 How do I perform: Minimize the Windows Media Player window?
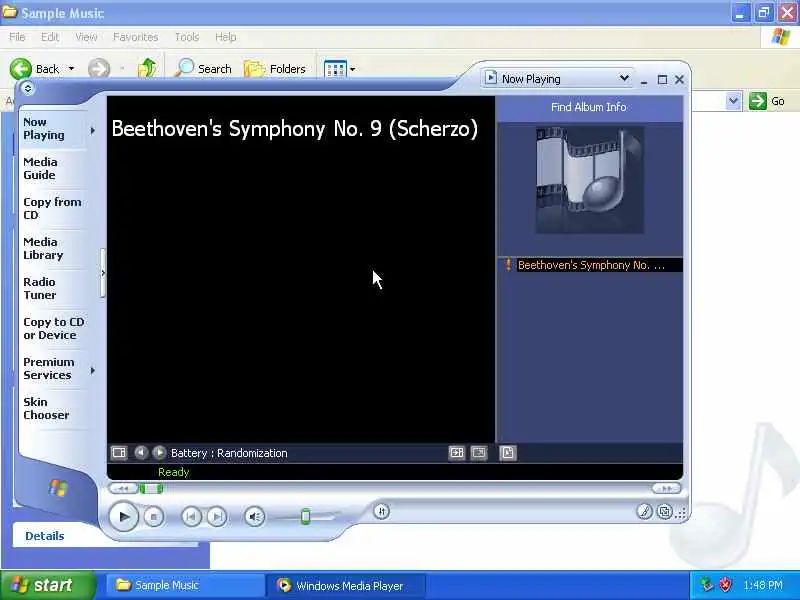click(644, 80)
